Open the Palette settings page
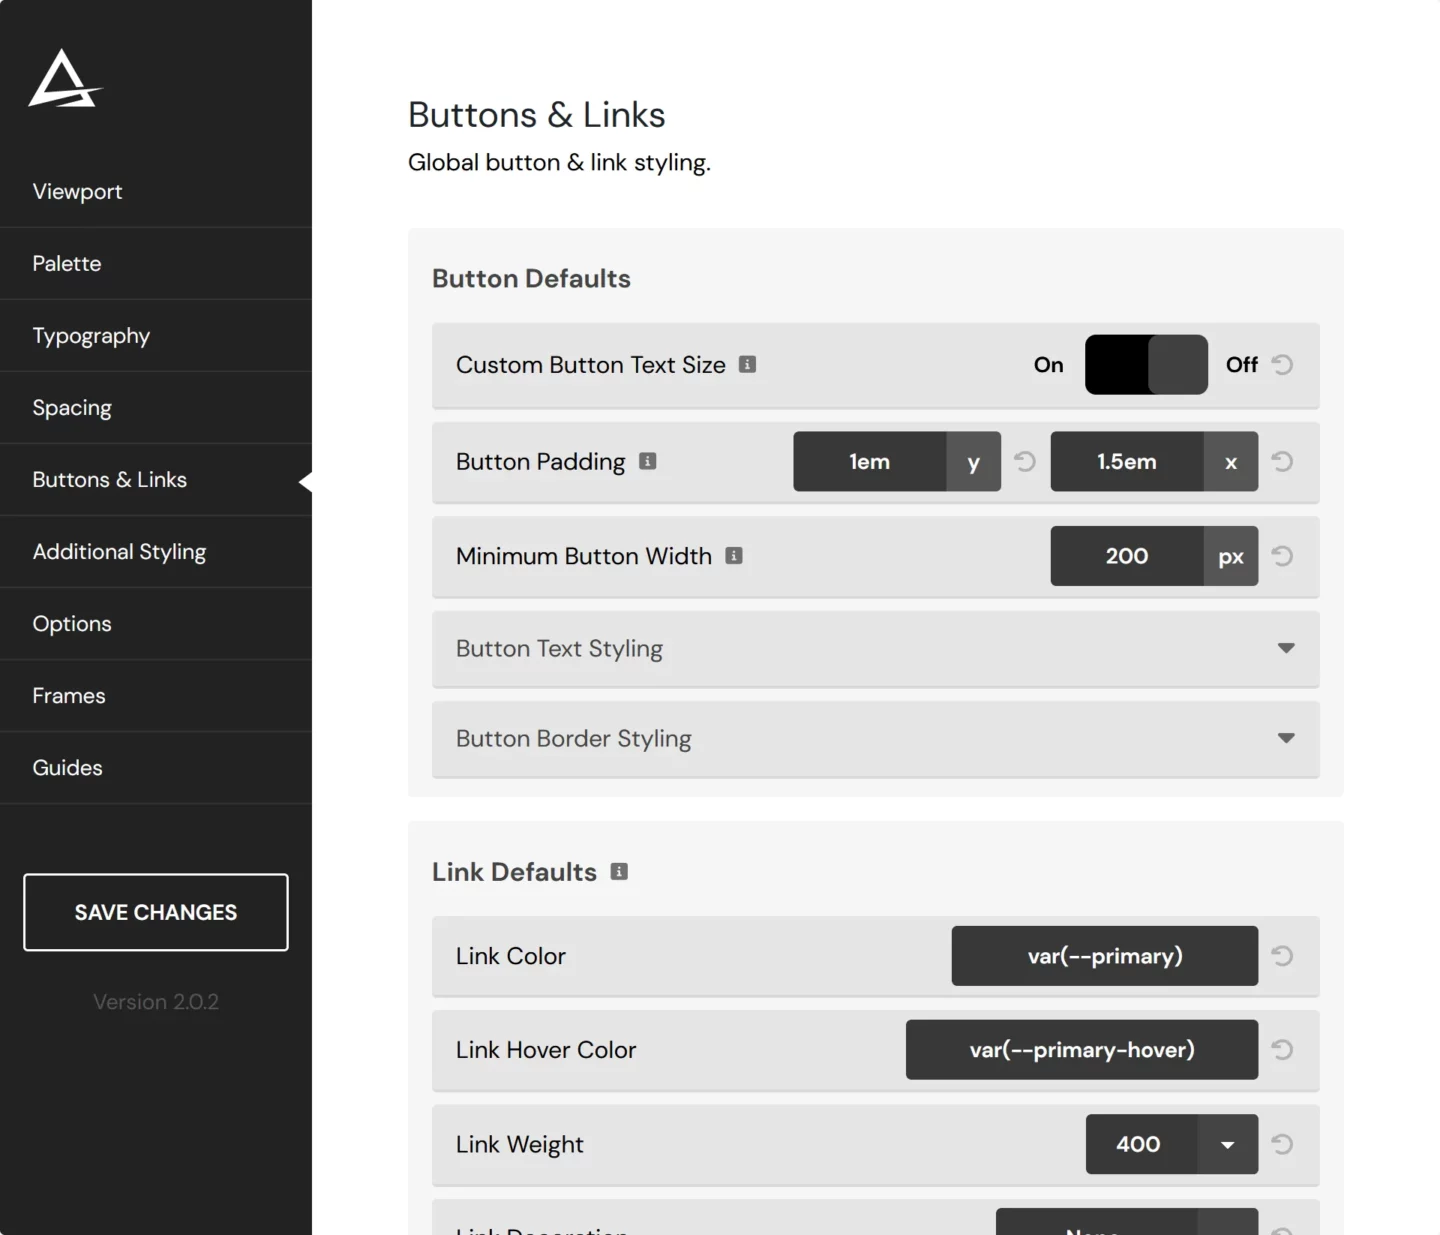 [x=156, y=263]
